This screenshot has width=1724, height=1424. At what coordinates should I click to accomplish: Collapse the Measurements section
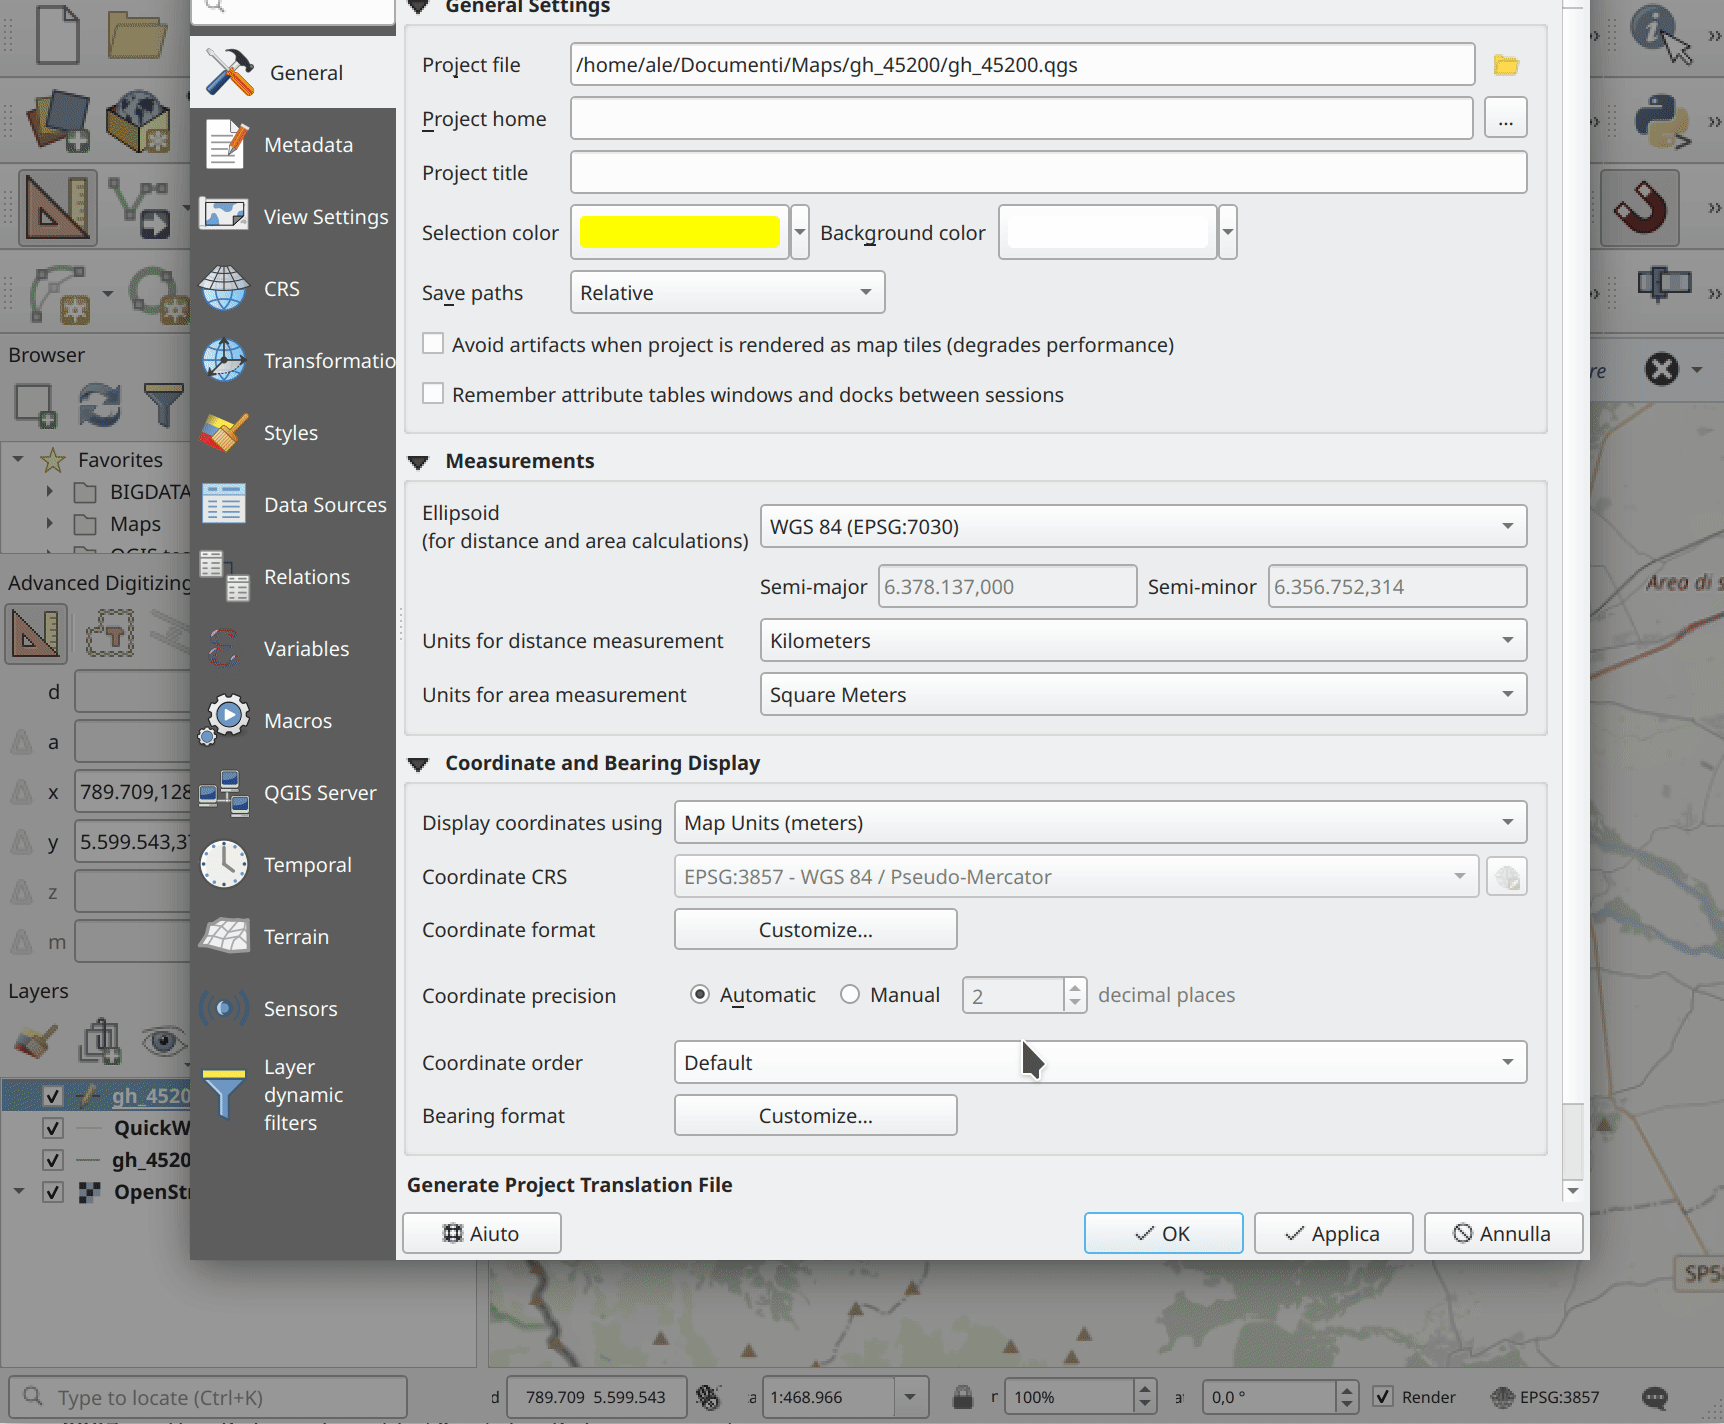click(419, 462)
